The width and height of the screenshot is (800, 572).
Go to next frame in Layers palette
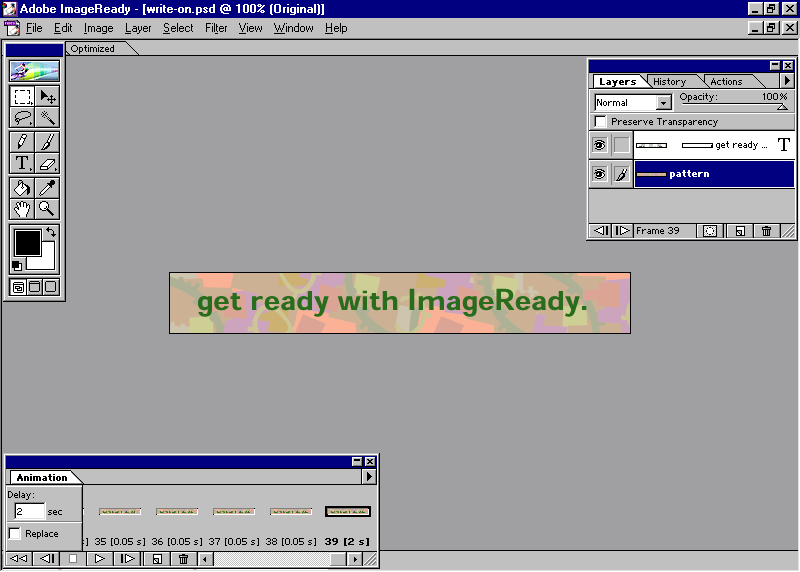click(622, 231)
